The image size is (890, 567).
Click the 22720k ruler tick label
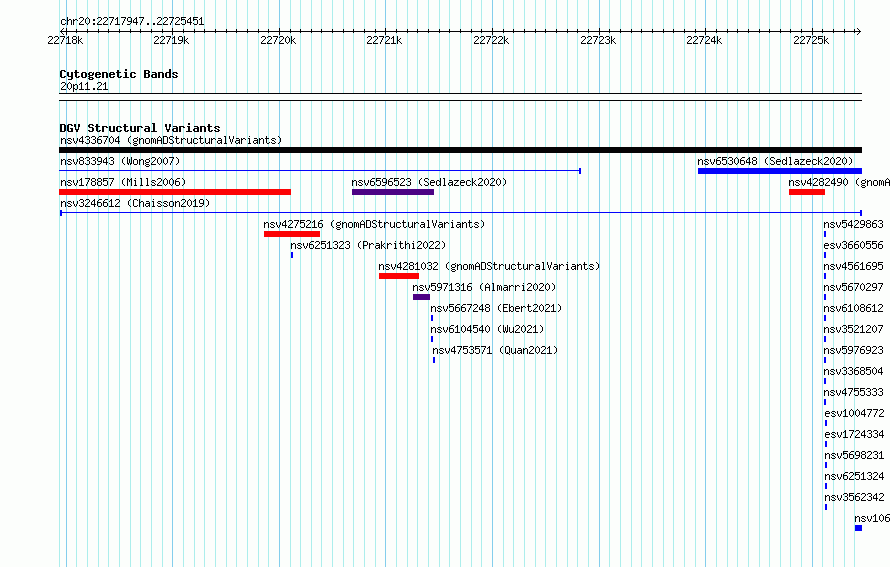coord(278,40)
